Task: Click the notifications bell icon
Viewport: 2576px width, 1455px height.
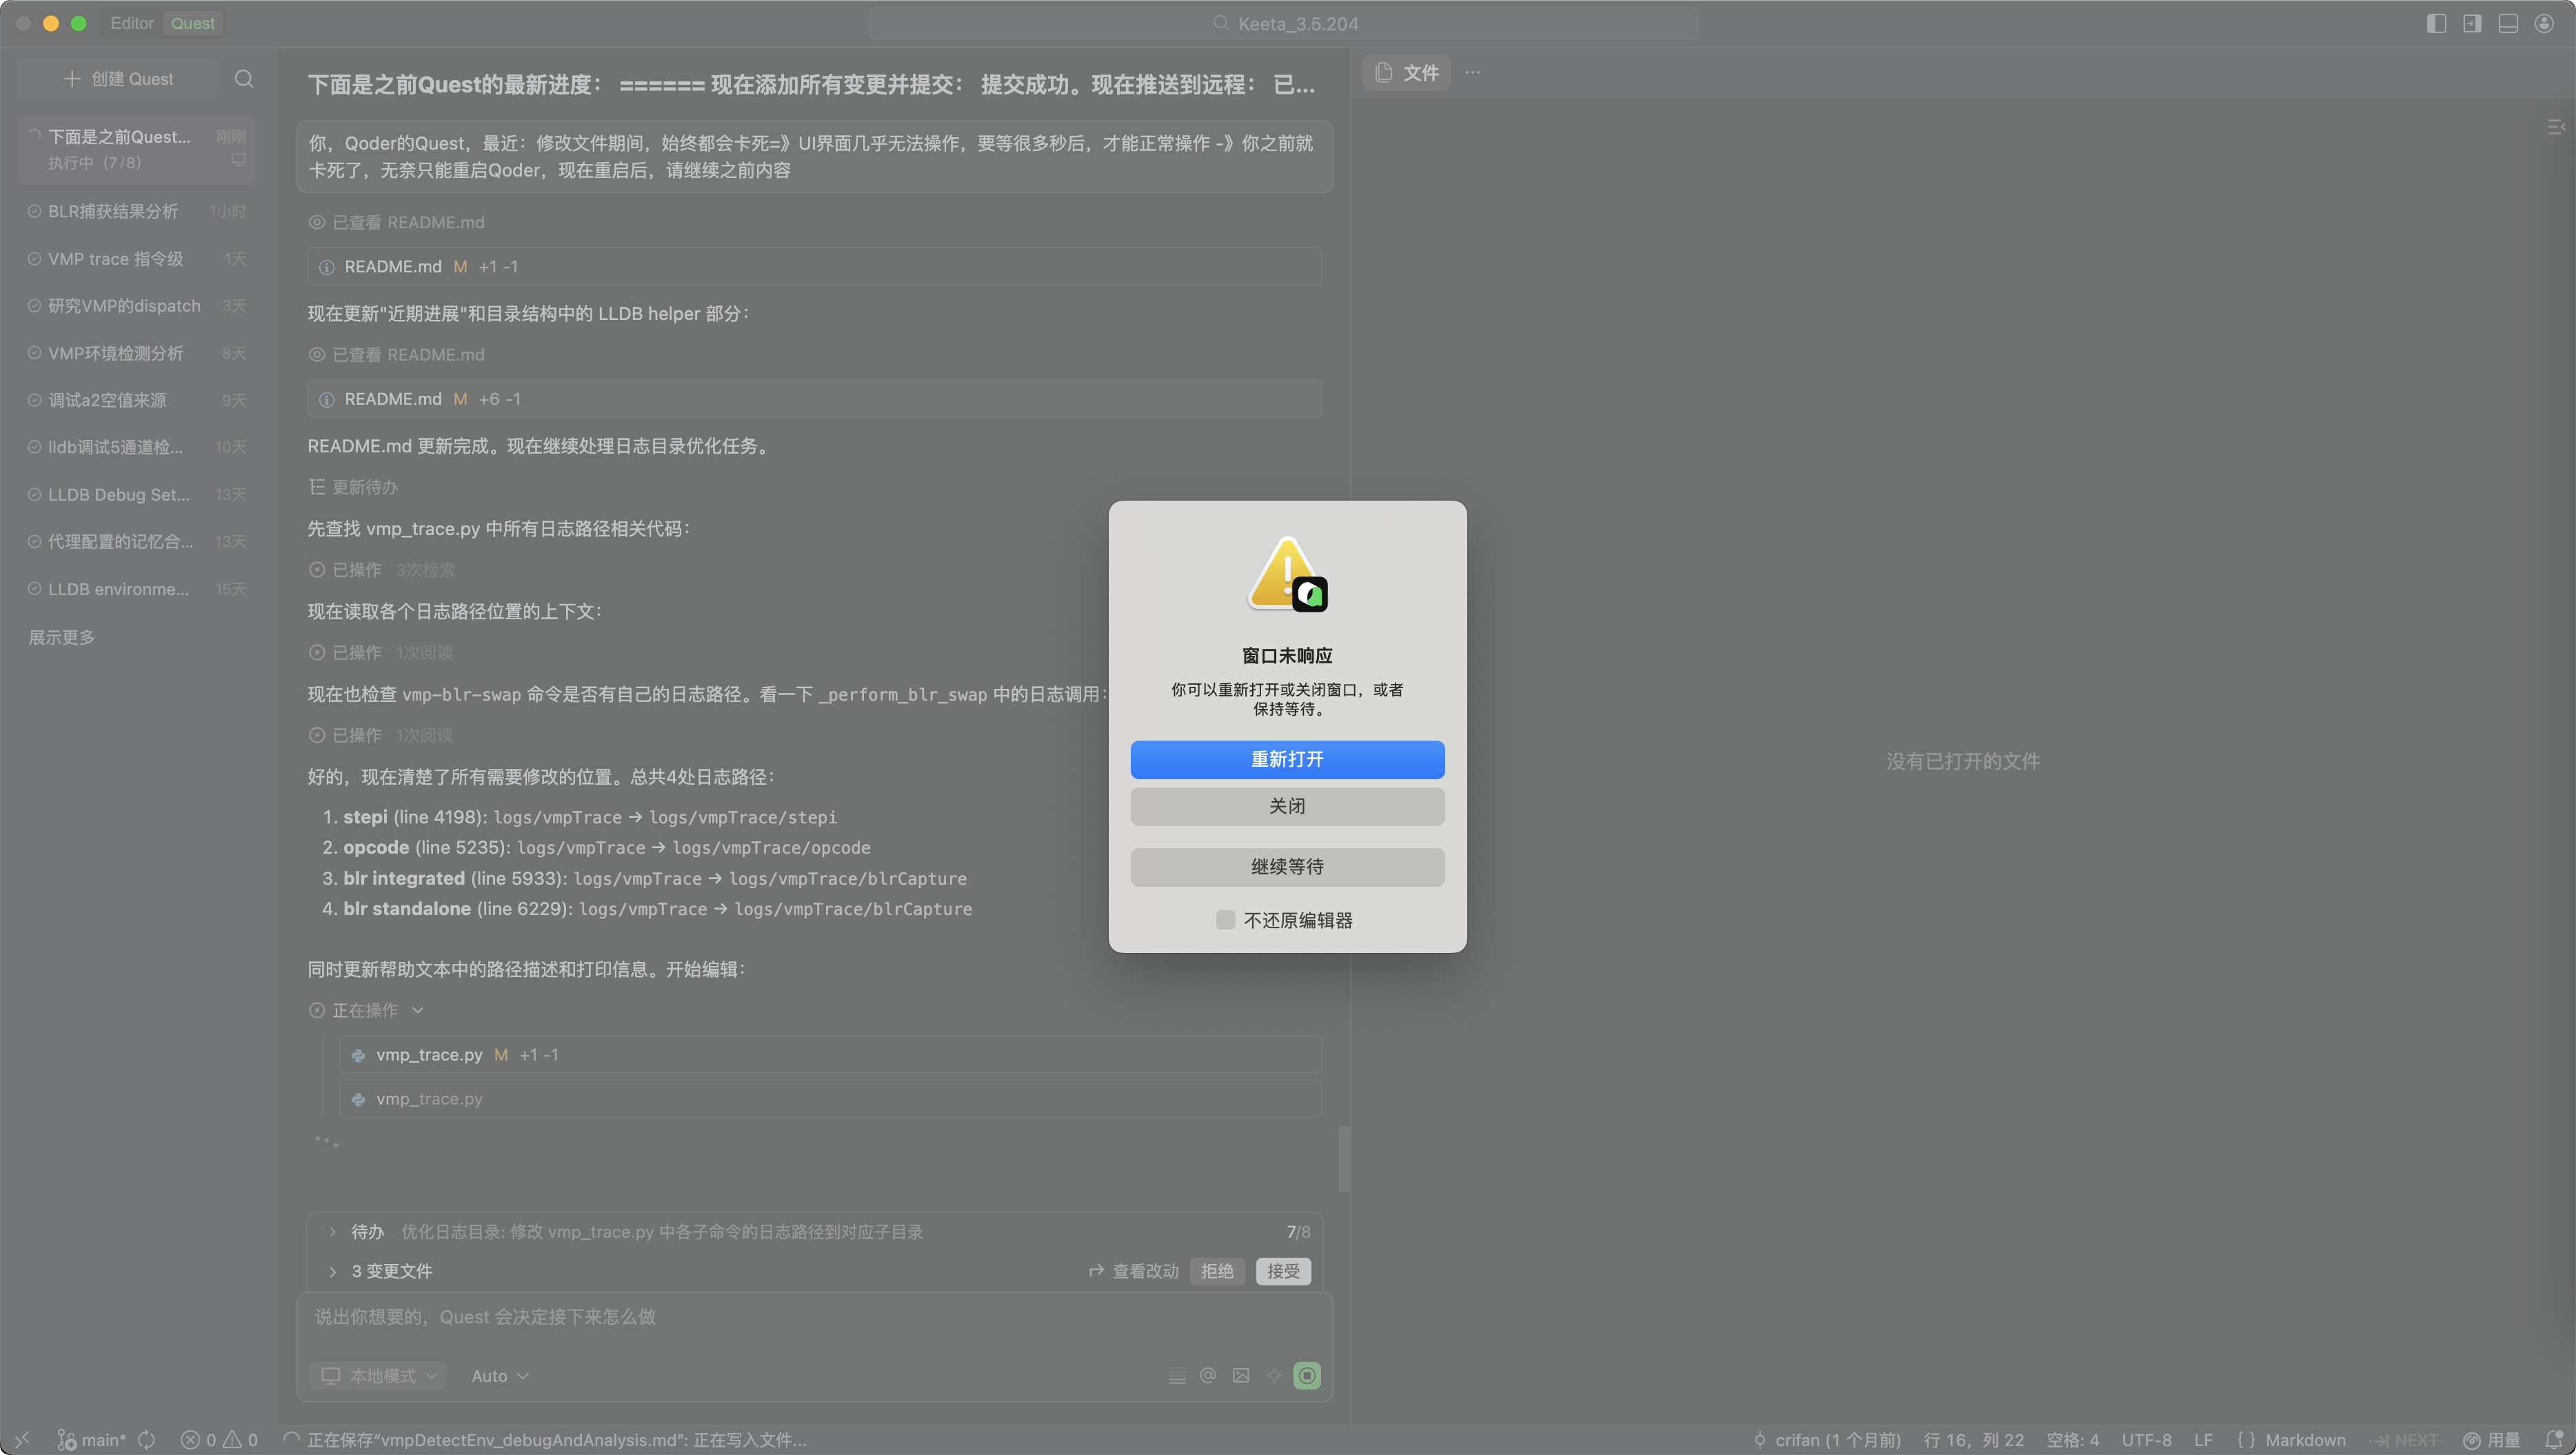Action: (2553, 1440)
